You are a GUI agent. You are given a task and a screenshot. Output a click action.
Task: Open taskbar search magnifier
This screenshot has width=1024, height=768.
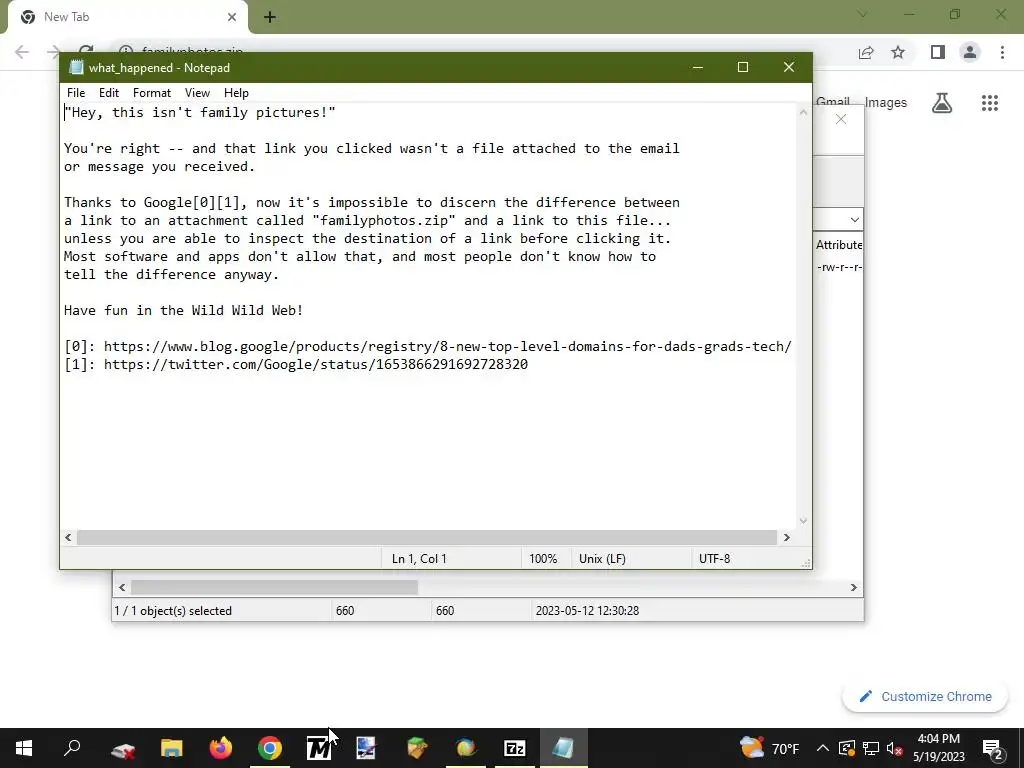click(72, 747)
